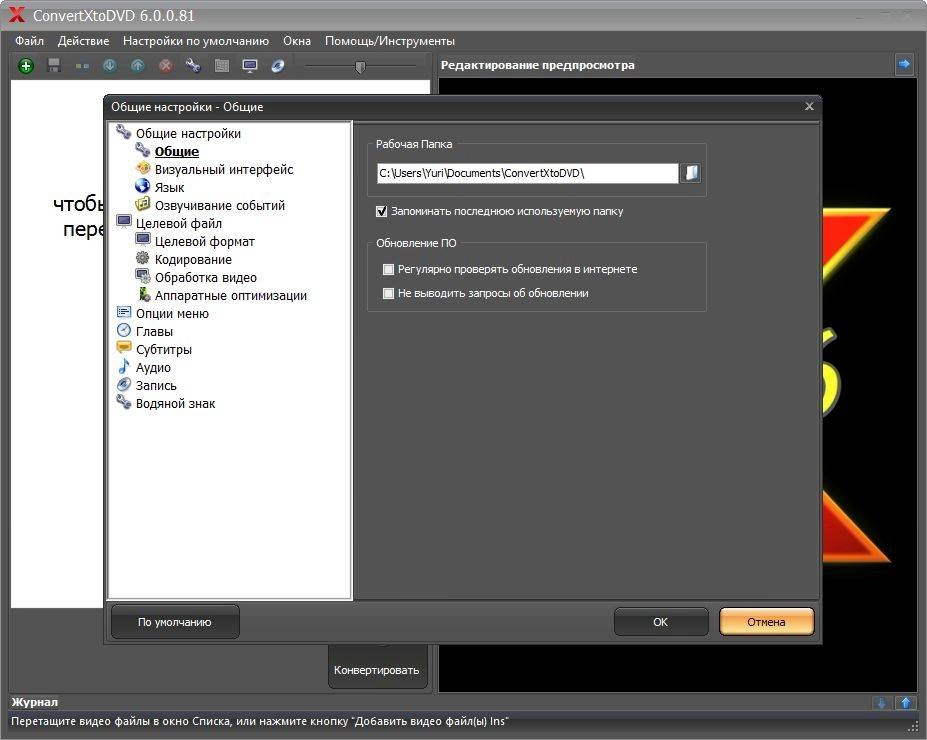Screen dimensions: 927x740
Task: Select Запись tree item
Action: point(156,386)
